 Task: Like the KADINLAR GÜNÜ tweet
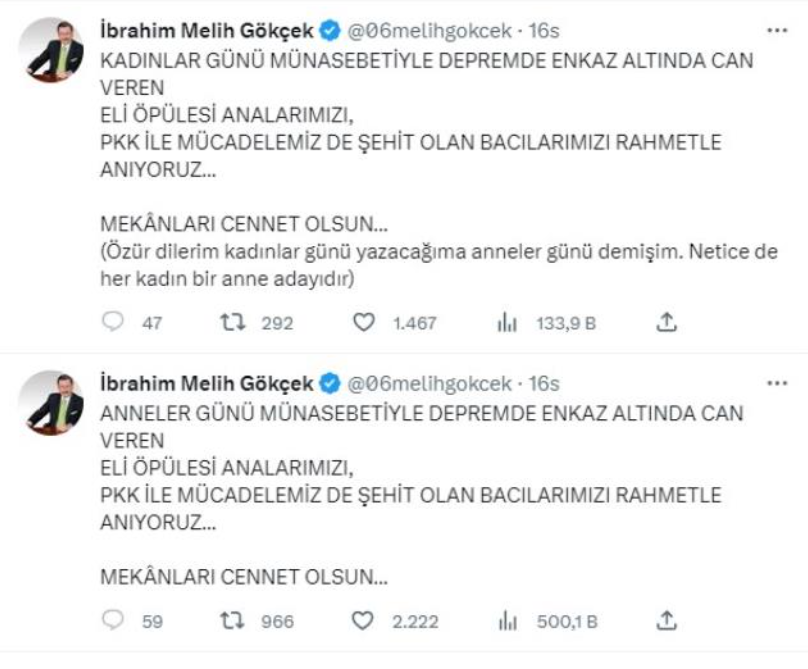coord(364,322)
